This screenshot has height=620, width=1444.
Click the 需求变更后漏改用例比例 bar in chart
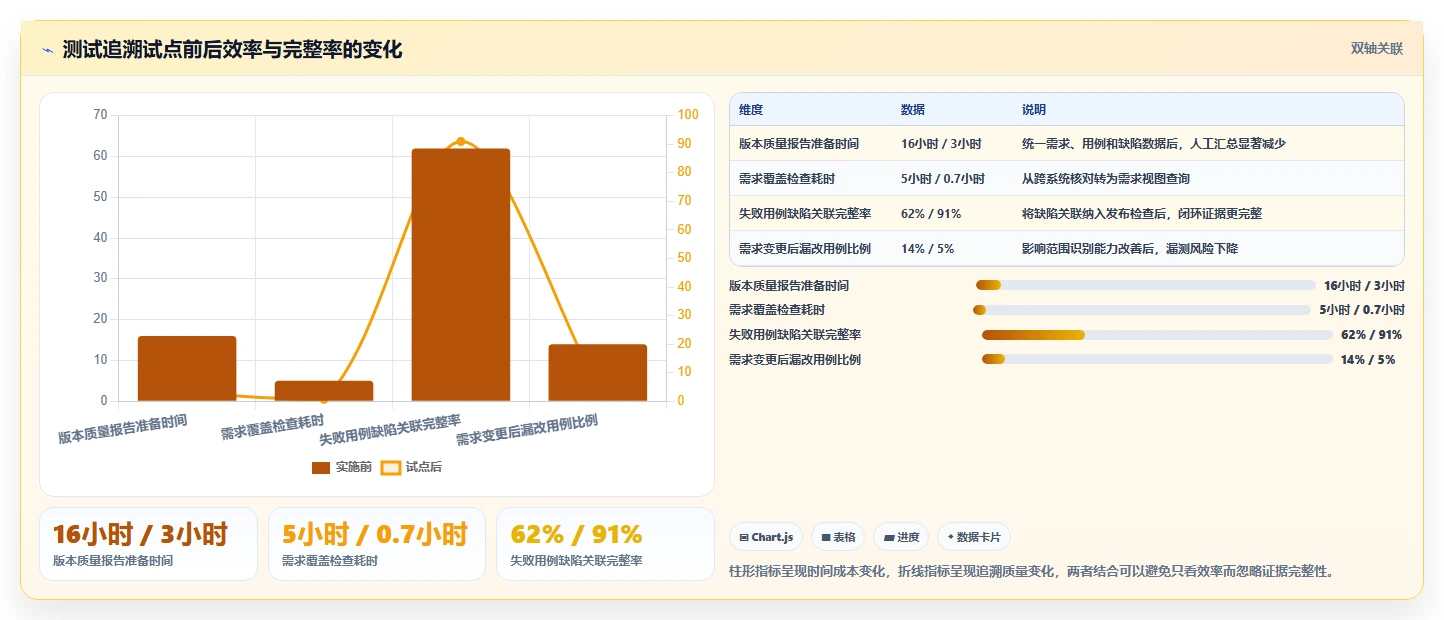tap(598, 372)
